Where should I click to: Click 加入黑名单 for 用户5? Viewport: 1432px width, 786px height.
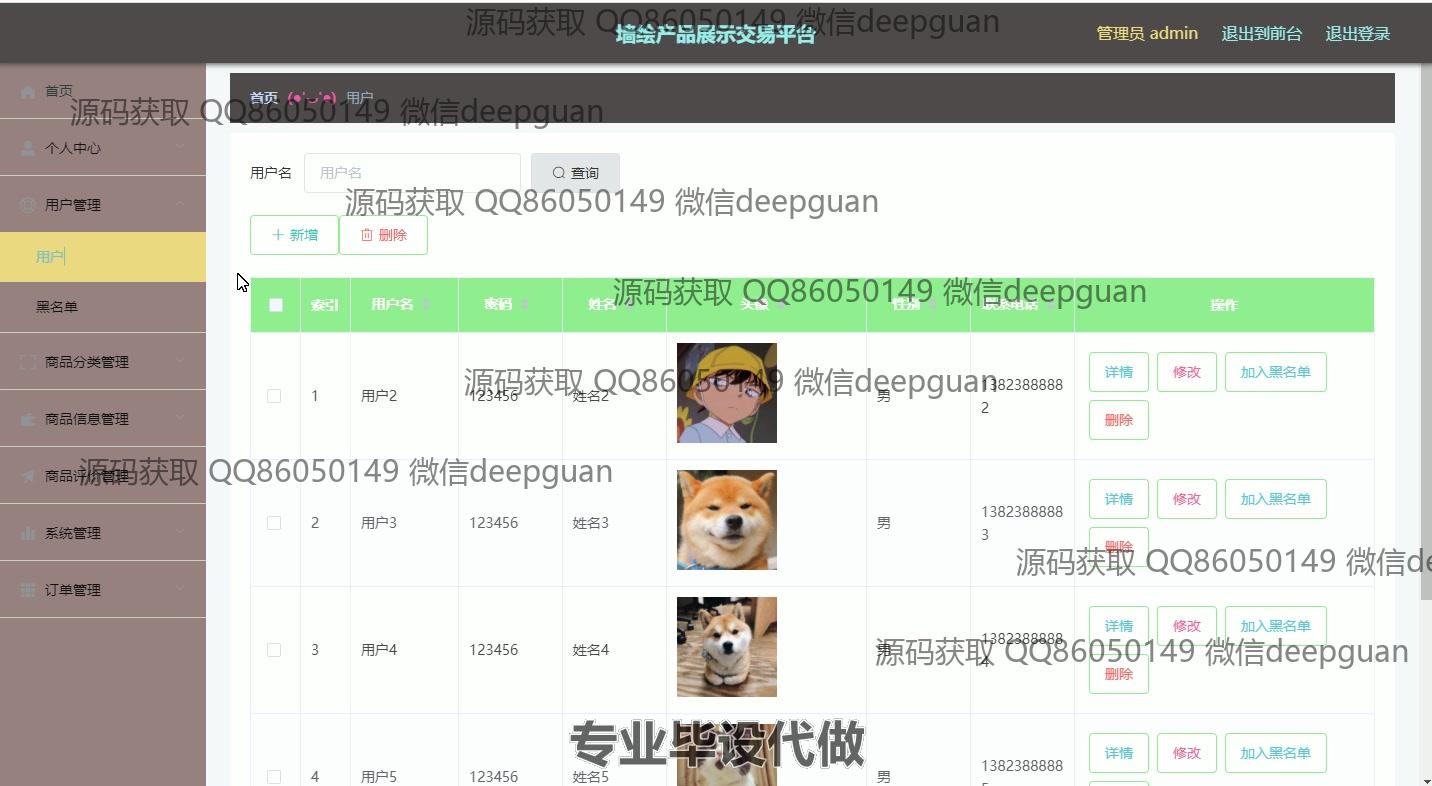tap(1276, 753)
